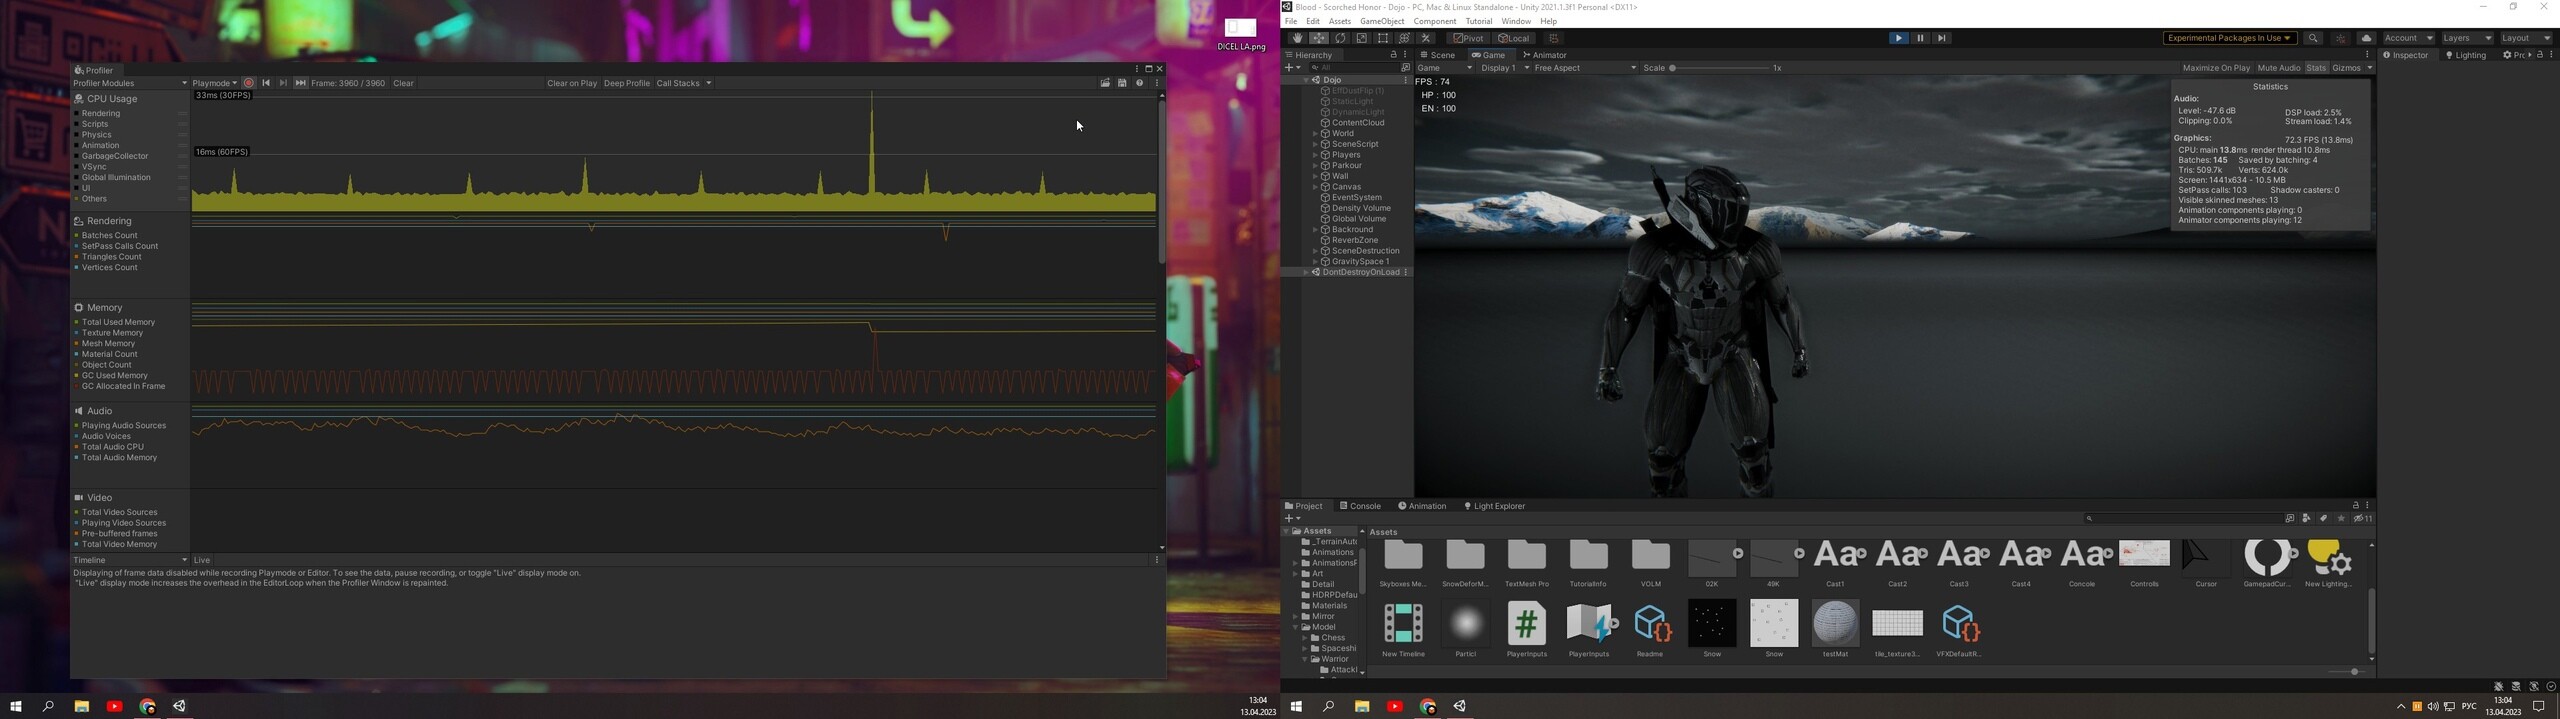Click the grid snapping icon in Unity toolbar
The height and width of the screenshot is (719, 2560).
(1554, 38)
